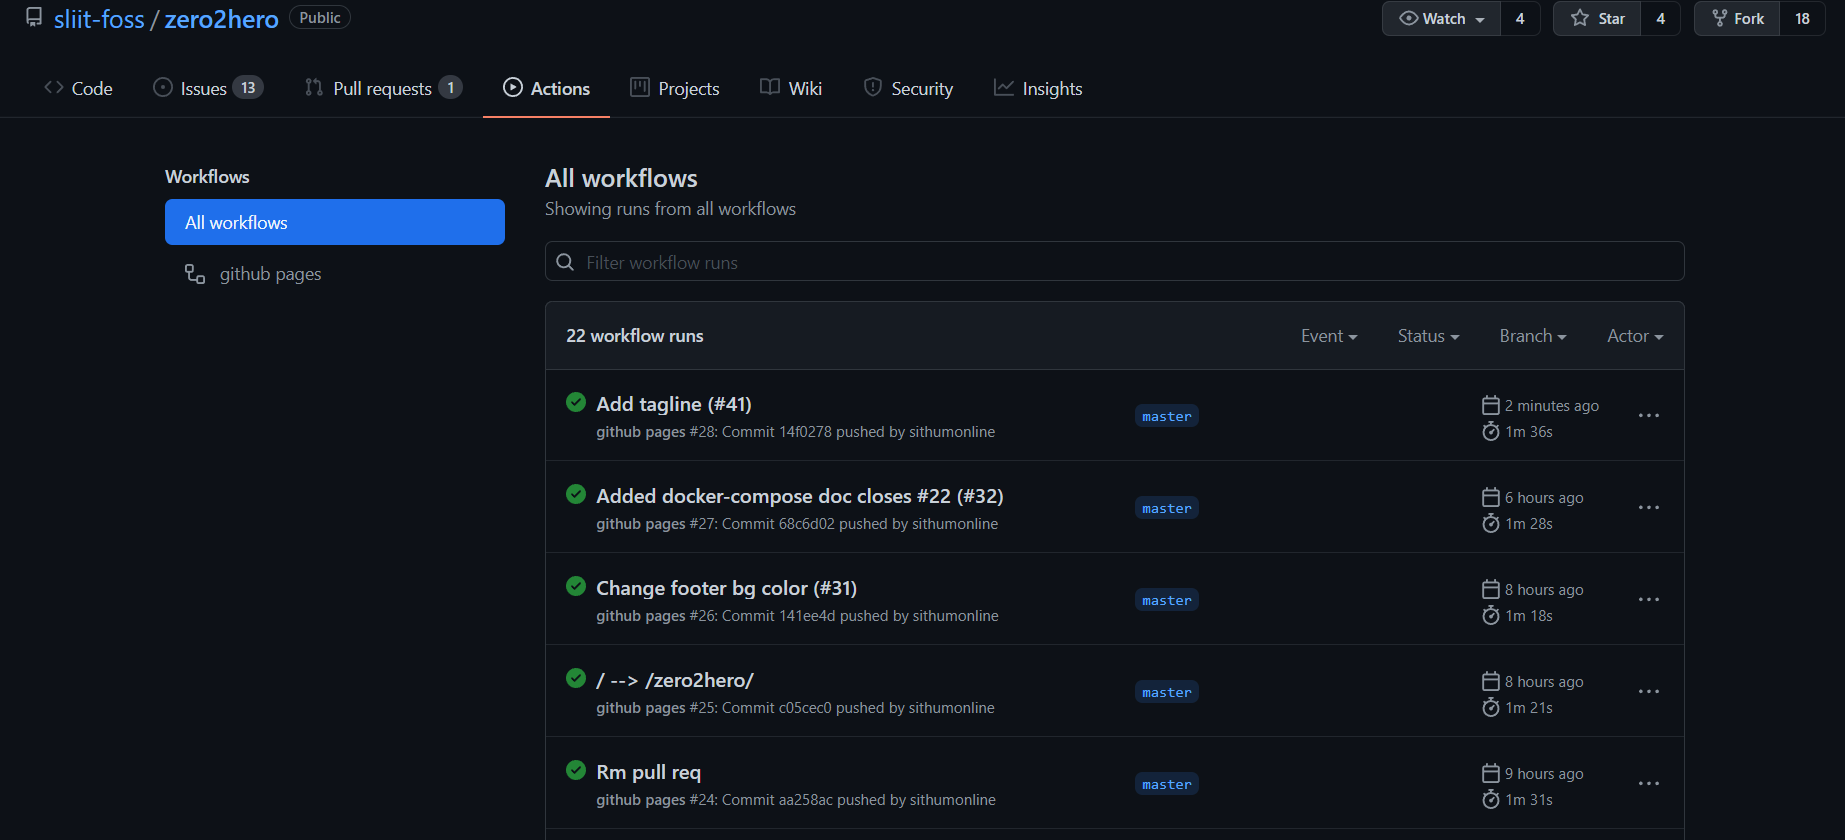
Task: Expand the Event filter dropdown
Action: click(1329, 336)
